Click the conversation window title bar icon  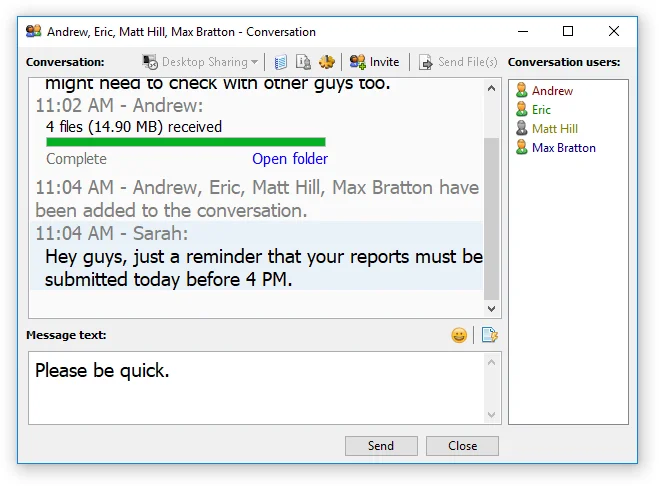coord(33,32)
